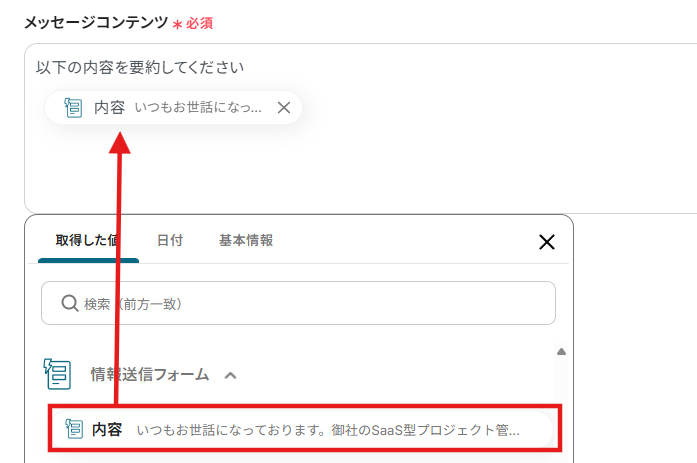Image resolution: width=697 pixels, height=463 pixels.
Task: Click the 情報送信フォーム section title
Action: (x=150, y=375)
